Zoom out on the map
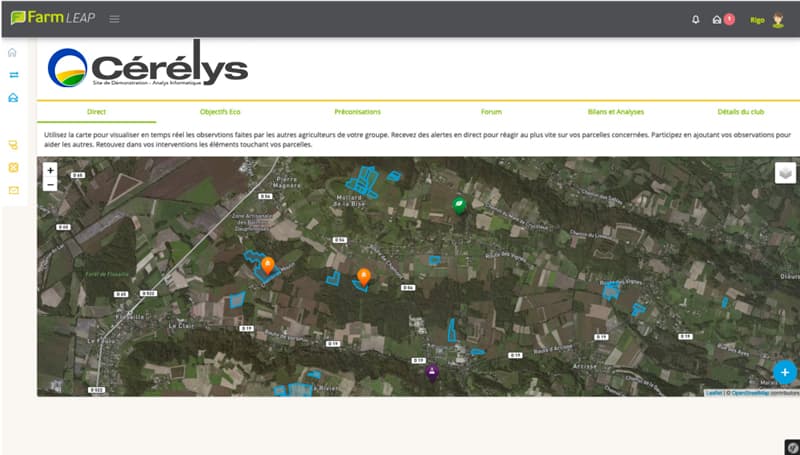Image resolution: width=800 pixels, height=455 pixels. (51, 185)
